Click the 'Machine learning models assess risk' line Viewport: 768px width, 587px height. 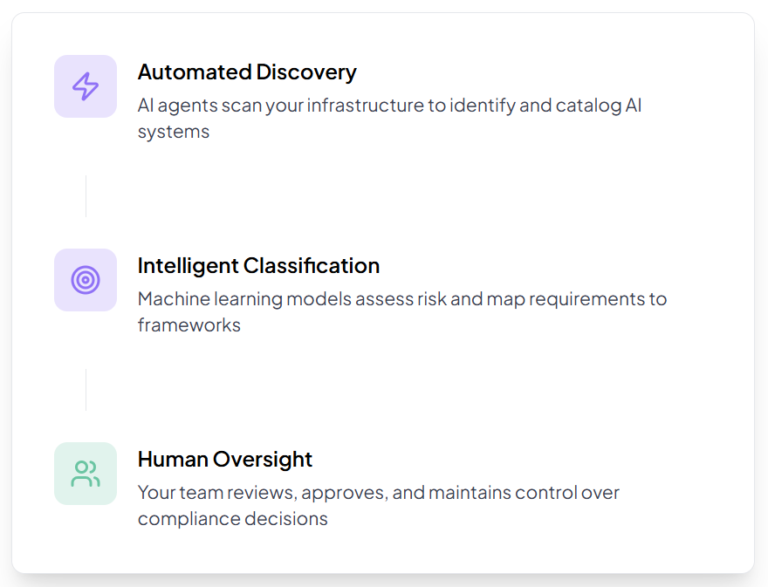[x=402, y=298]
